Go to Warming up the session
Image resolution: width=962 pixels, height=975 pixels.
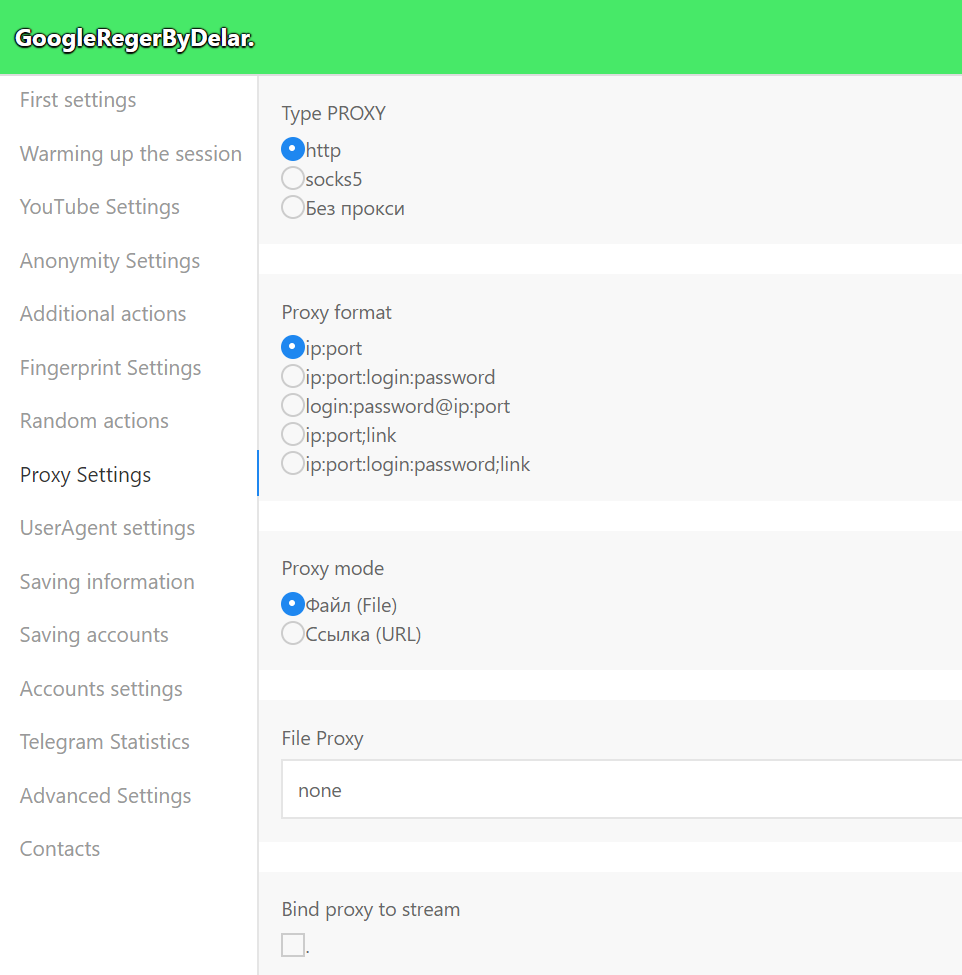(x=131, y=154)
